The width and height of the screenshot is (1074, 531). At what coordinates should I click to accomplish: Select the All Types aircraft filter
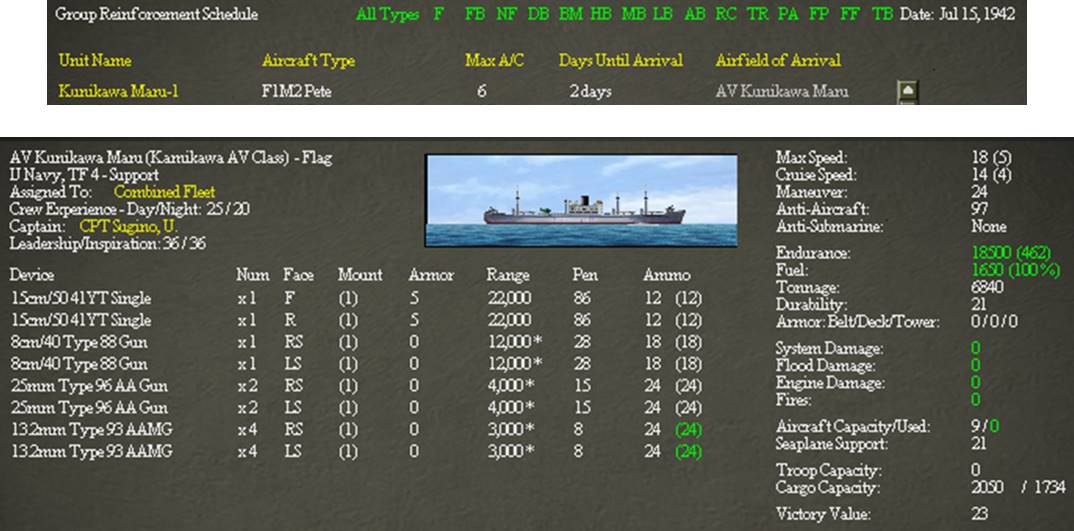pos(387,14)
